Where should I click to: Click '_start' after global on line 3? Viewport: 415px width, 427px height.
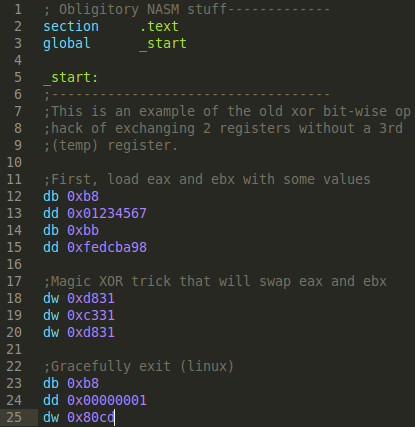pyautogui.click(x=163, y=44)
